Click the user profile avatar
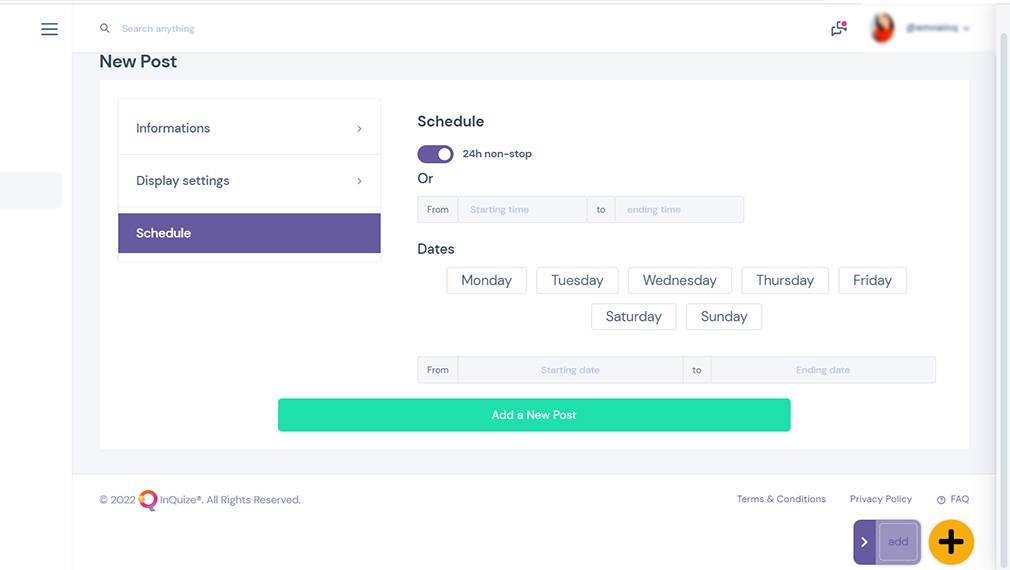The width and height of the screenshot is (1010, 570). coord(882,28)
